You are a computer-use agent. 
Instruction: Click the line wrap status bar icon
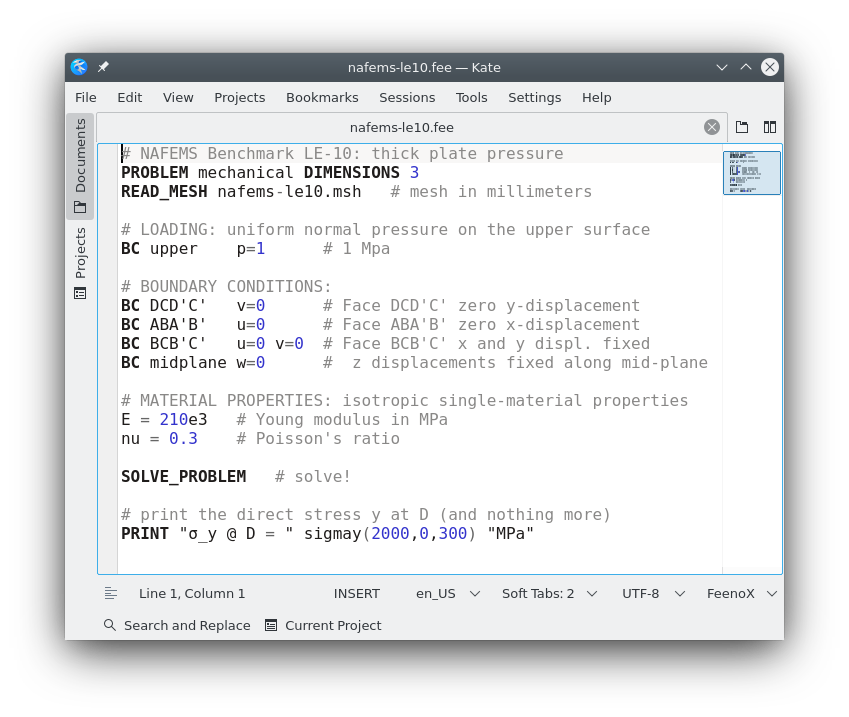point(111,593)
